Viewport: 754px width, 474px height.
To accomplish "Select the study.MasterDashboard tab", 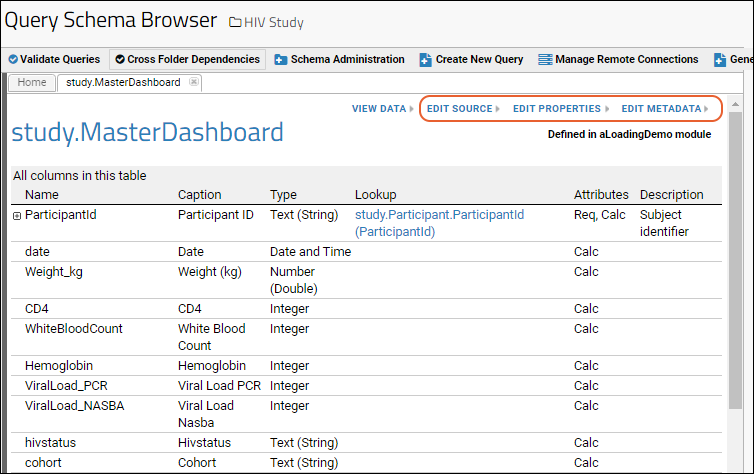I will coord(124,83).
